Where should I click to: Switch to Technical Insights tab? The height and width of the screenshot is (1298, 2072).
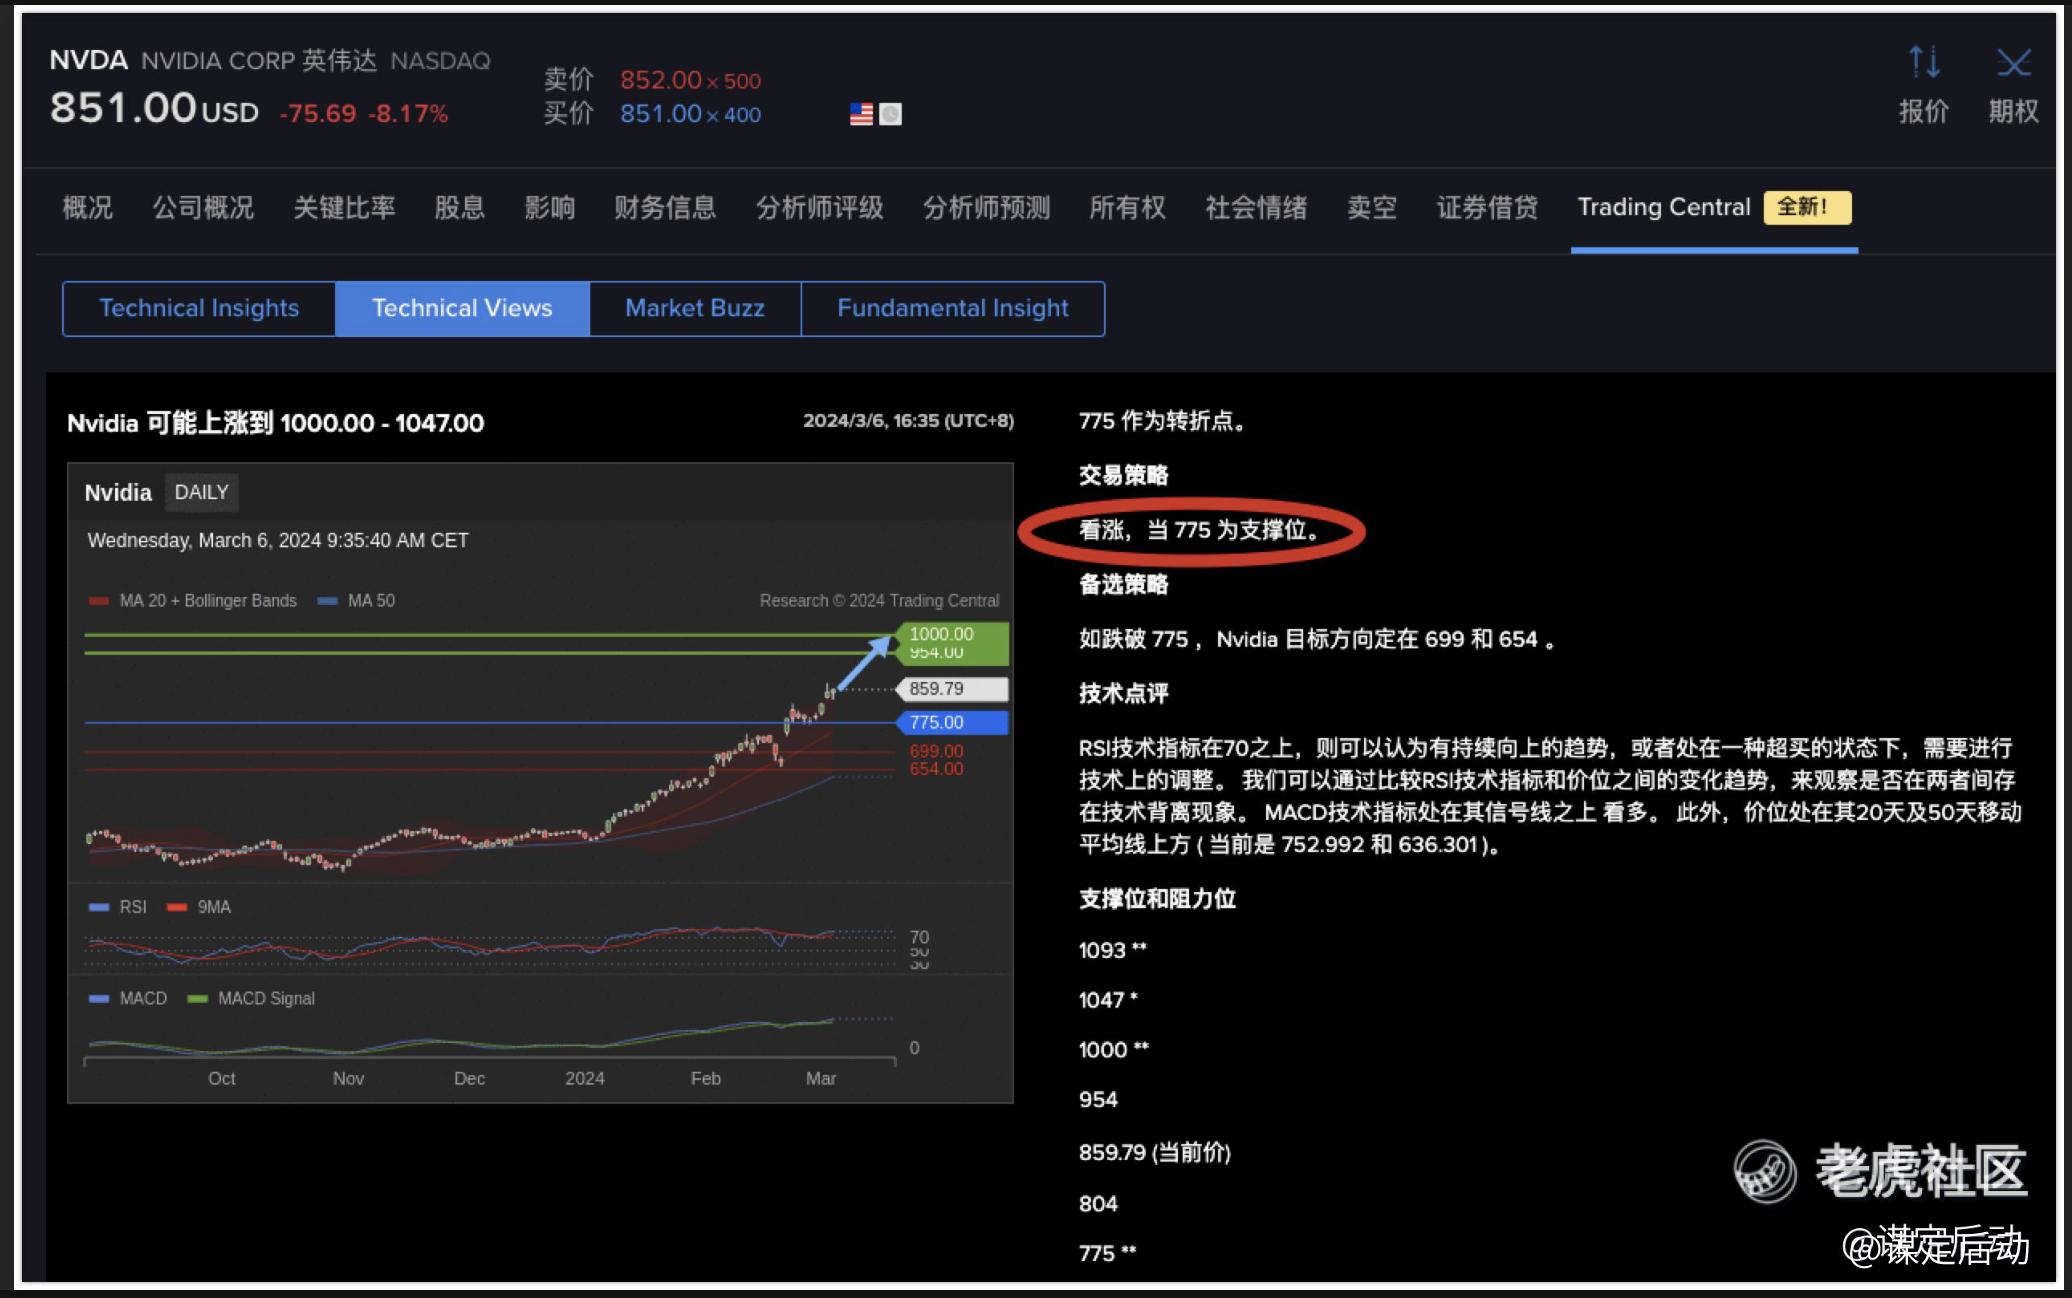point(199,308)
